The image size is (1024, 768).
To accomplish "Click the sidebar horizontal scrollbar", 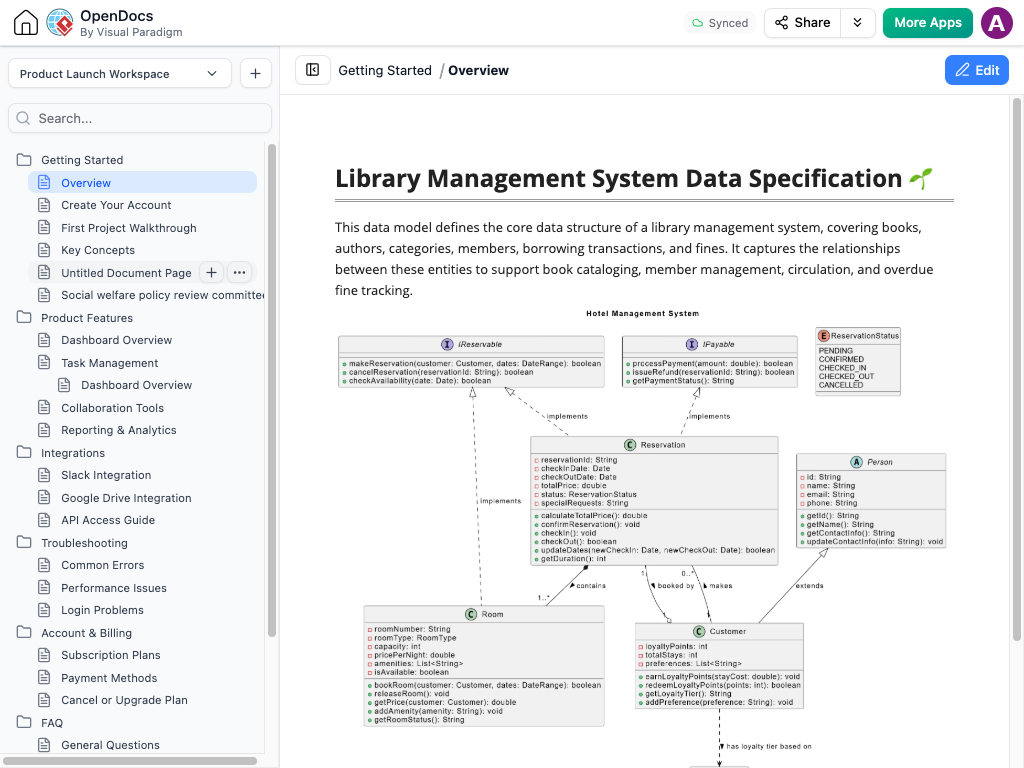I will click(131, 761).
